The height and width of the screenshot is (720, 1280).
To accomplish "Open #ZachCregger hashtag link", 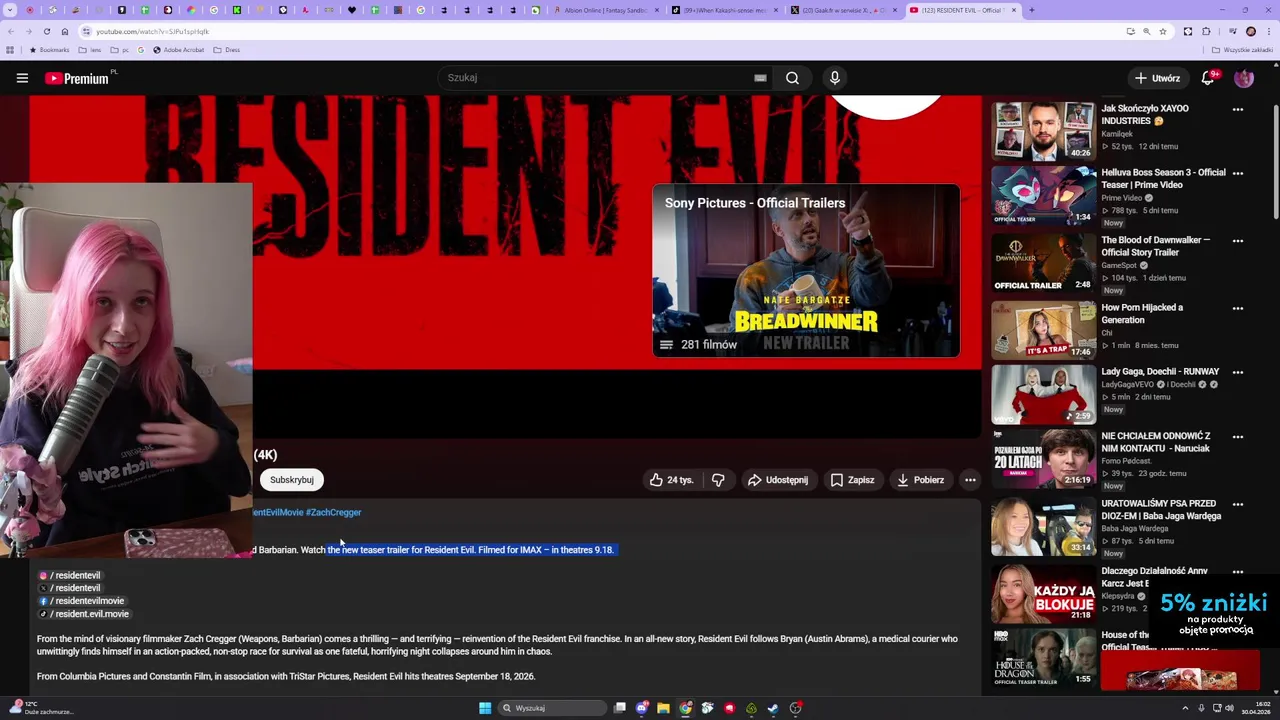I will pyautogui.click(x=334, y=512).
